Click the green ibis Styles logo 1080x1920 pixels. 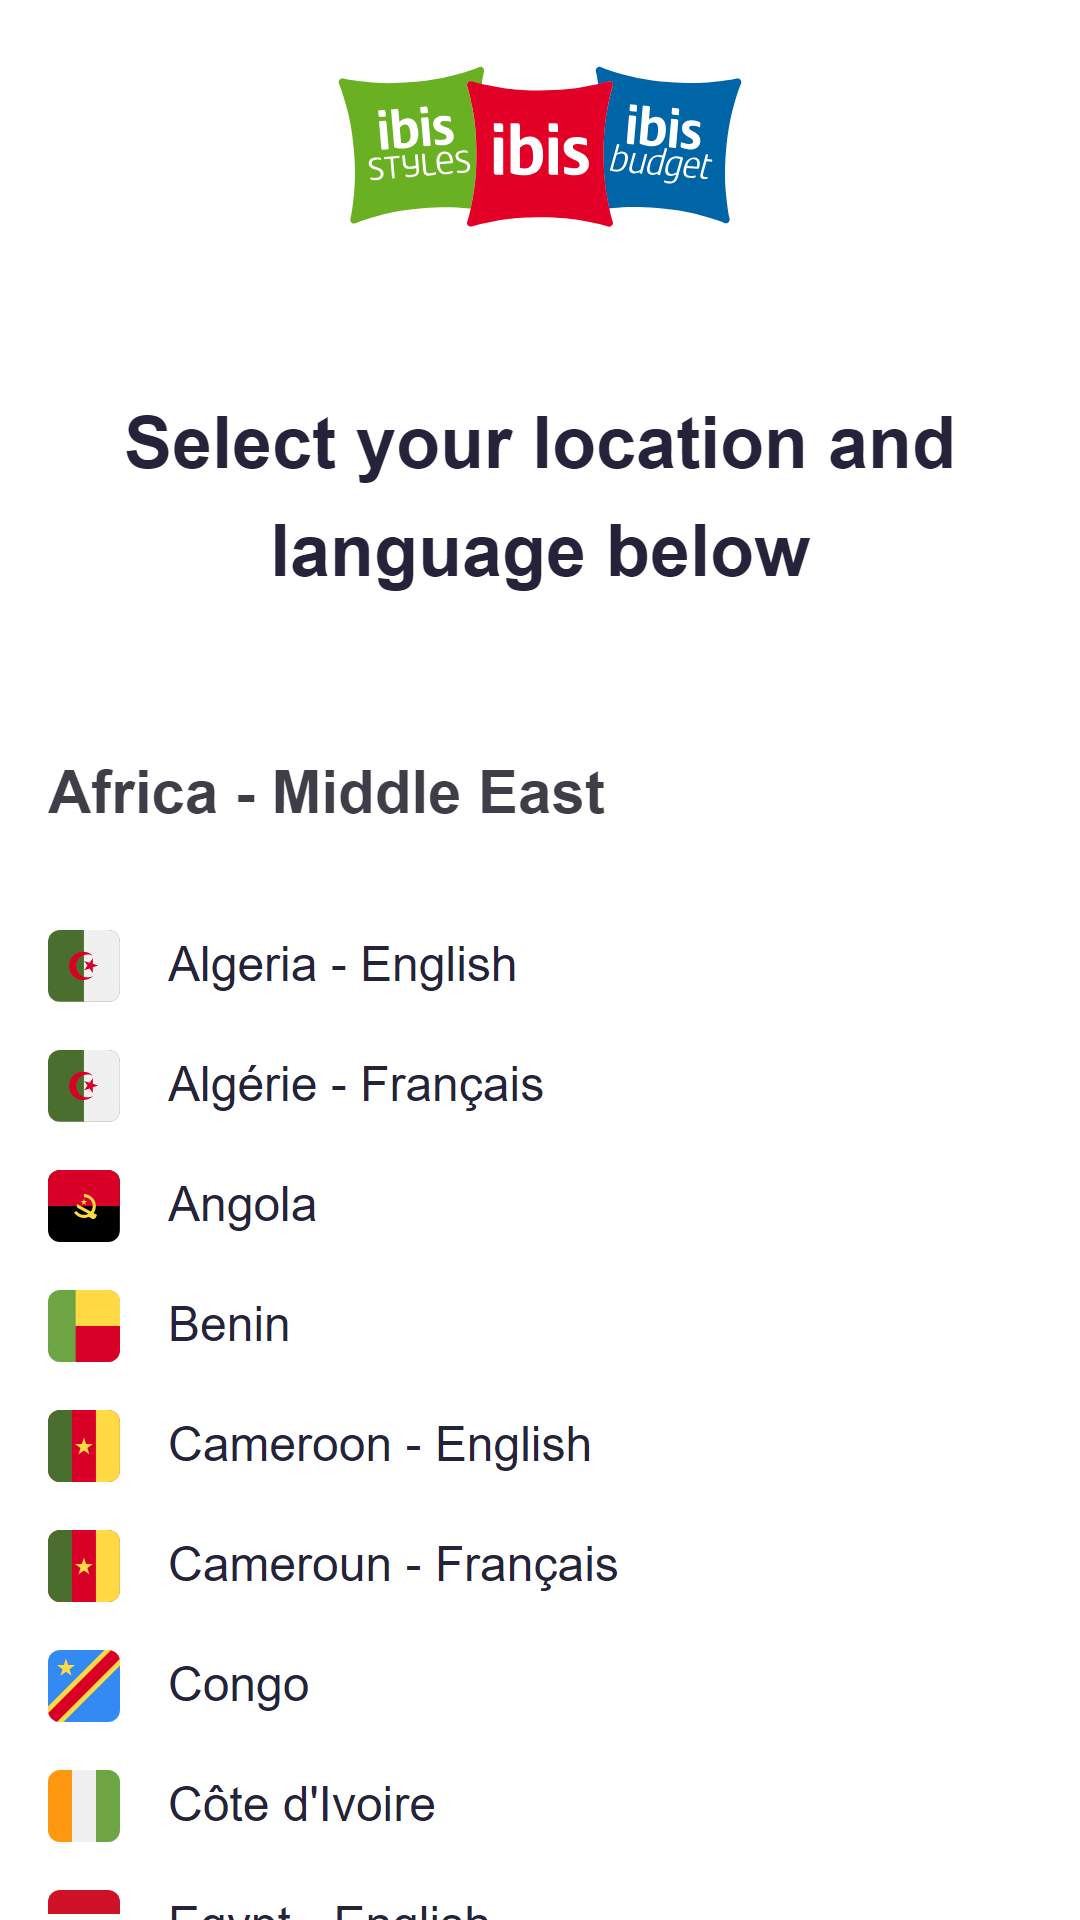[x=408, y=146]
